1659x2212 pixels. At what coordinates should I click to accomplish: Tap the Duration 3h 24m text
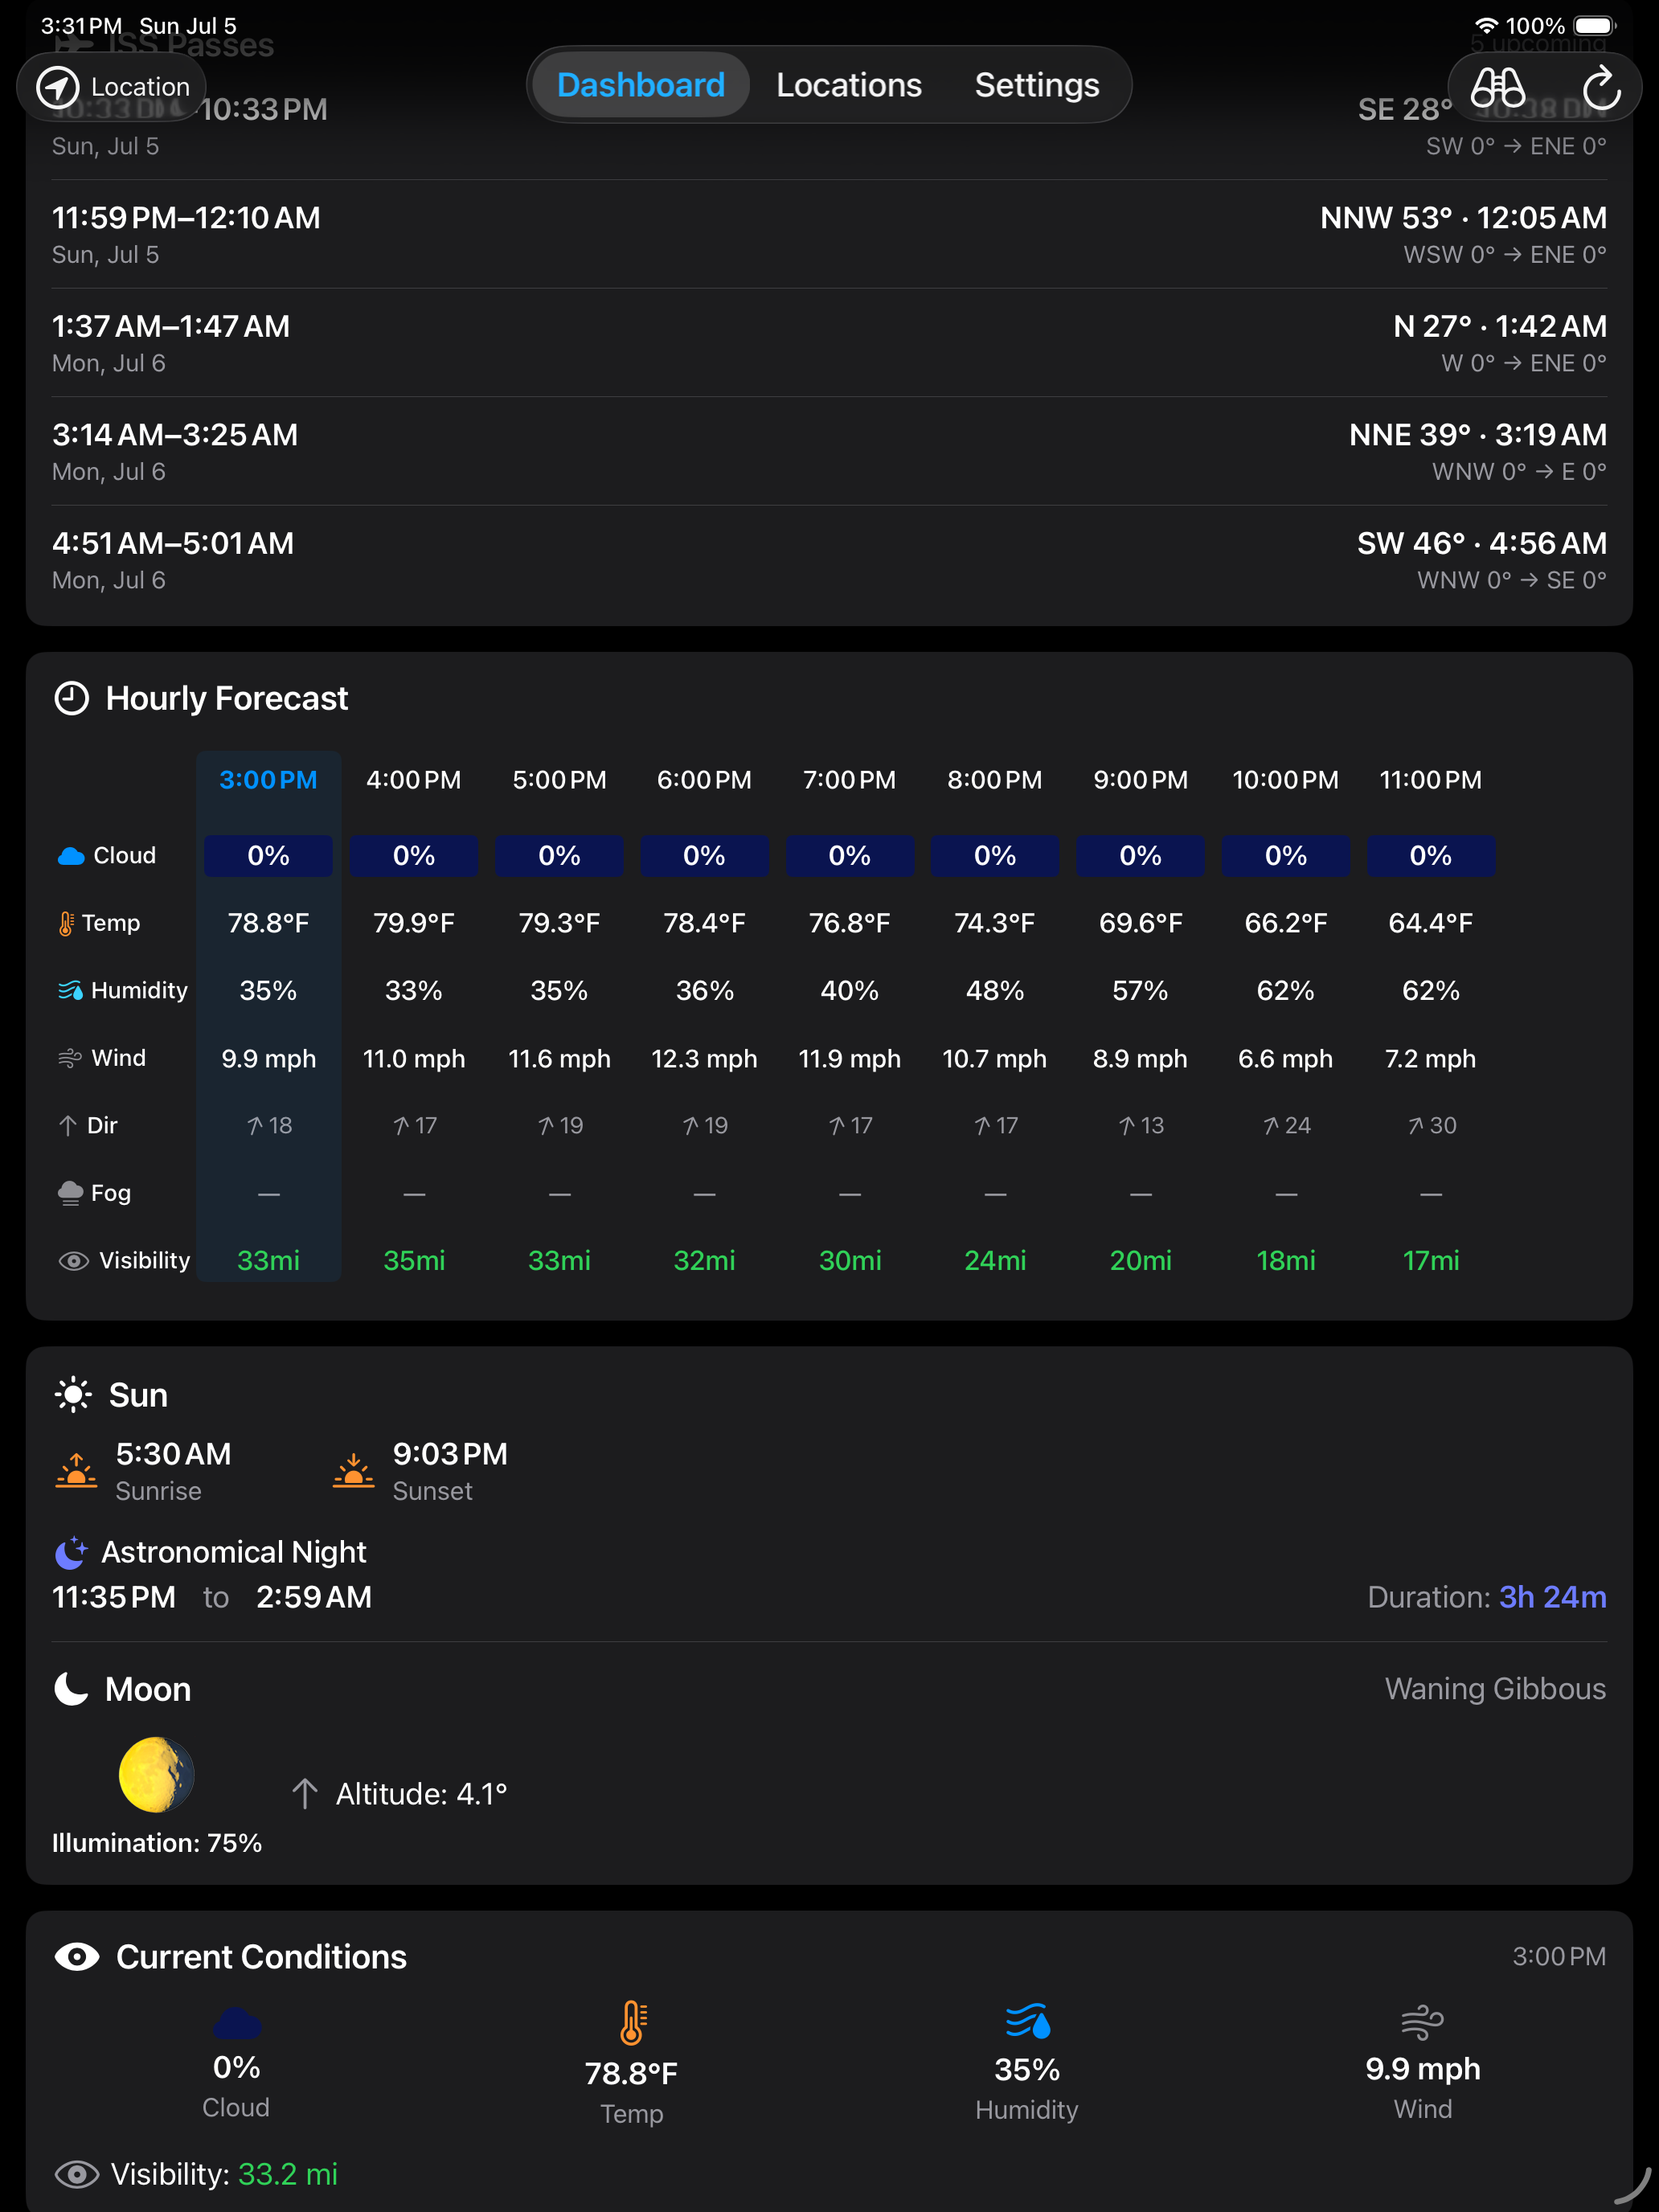pos(1486,1597)
